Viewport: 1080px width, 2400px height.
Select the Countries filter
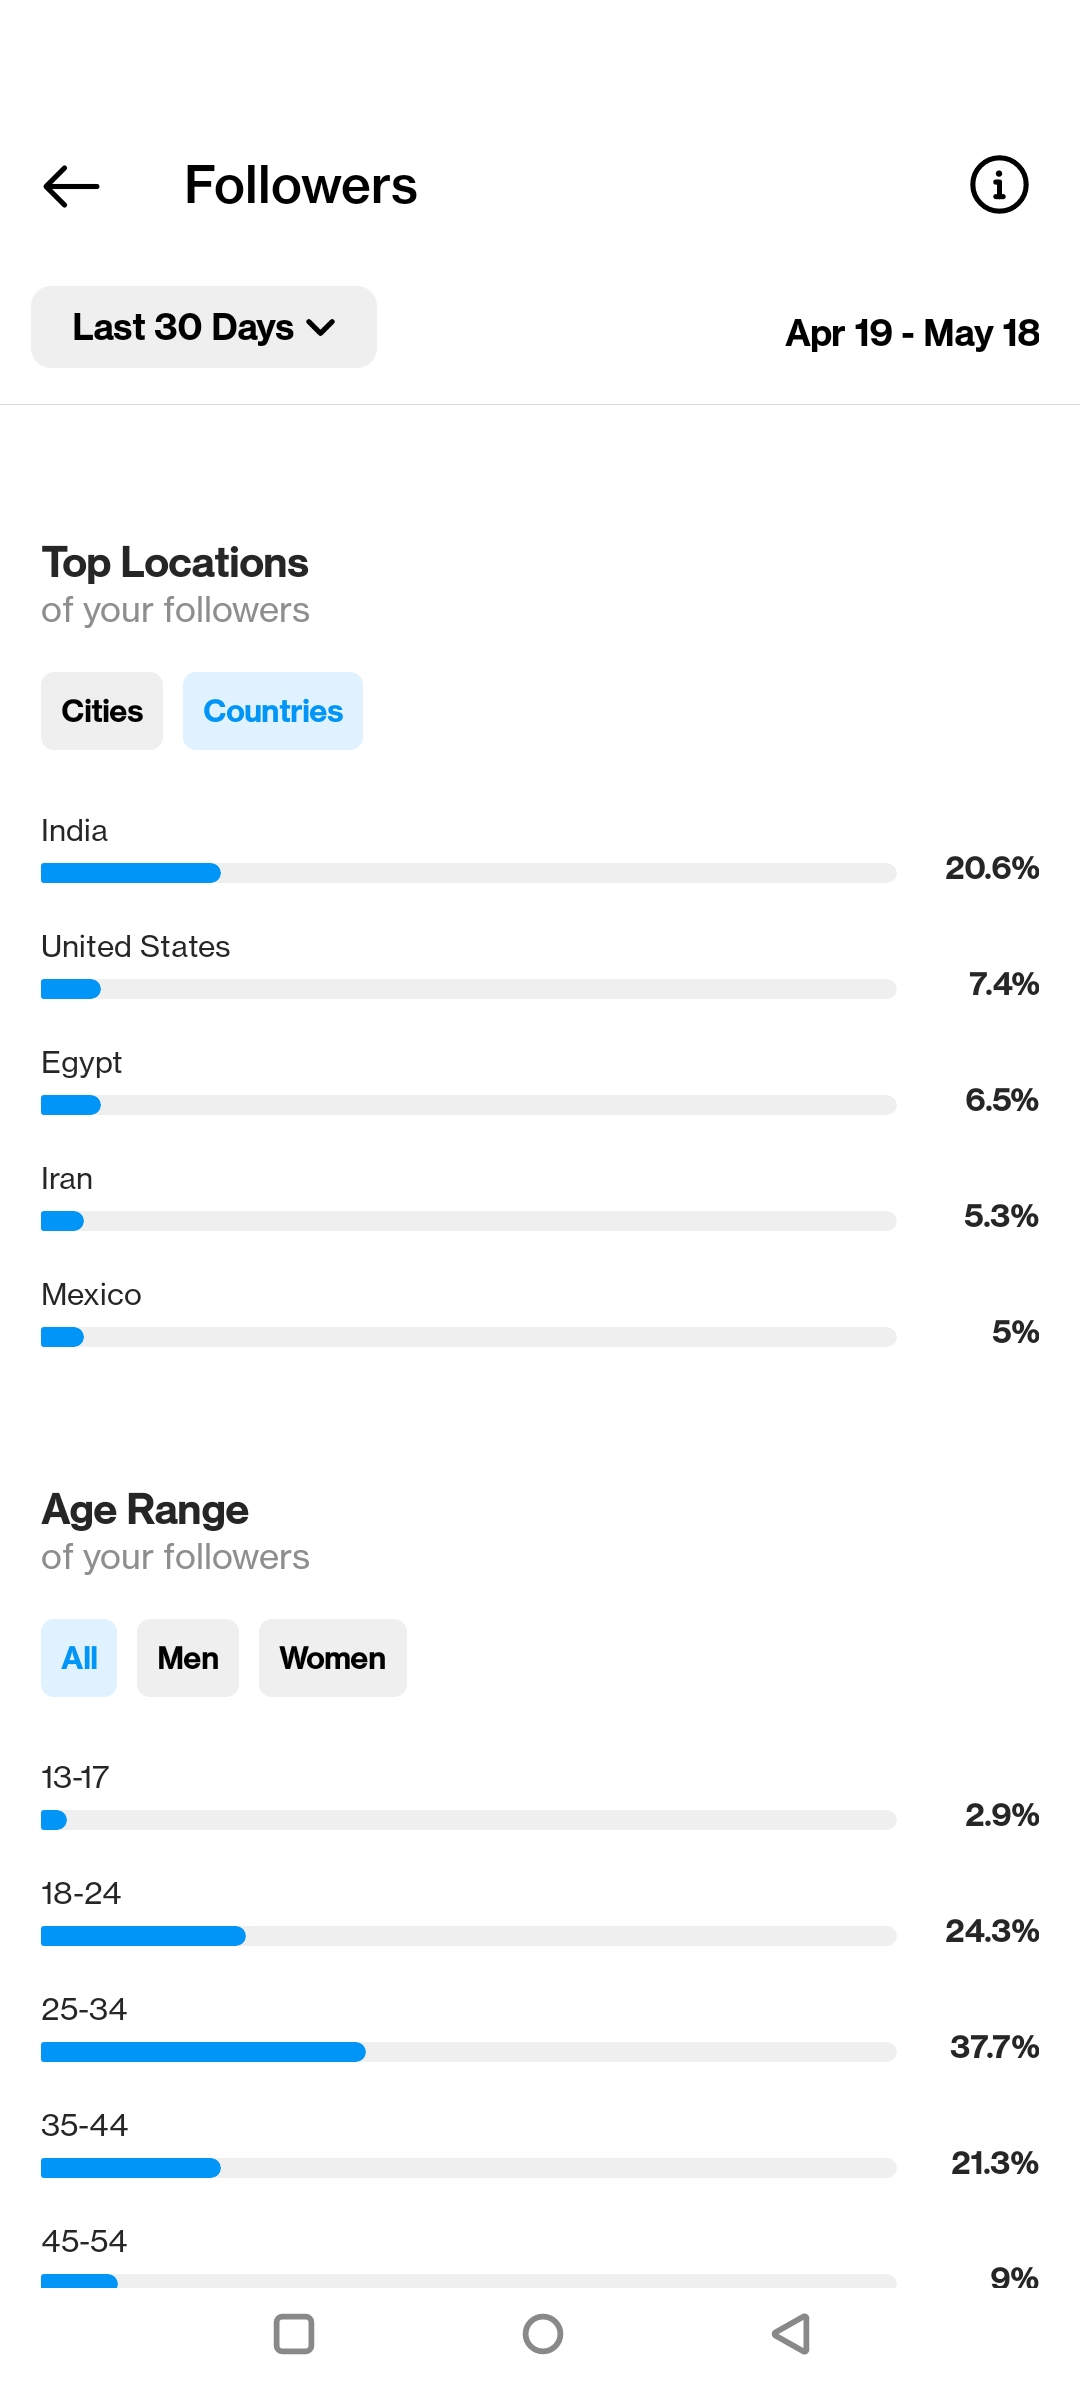click(273, 711)
